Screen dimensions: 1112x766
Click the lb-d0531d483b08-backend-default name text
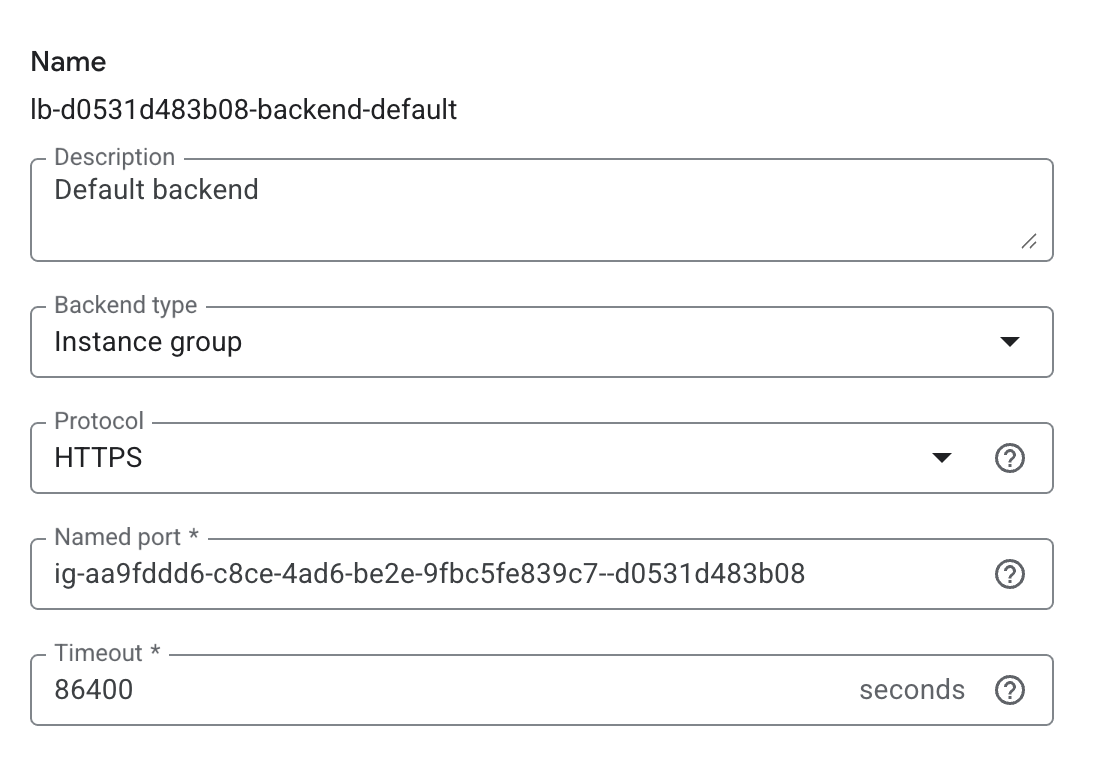click(x=244, y=109)
